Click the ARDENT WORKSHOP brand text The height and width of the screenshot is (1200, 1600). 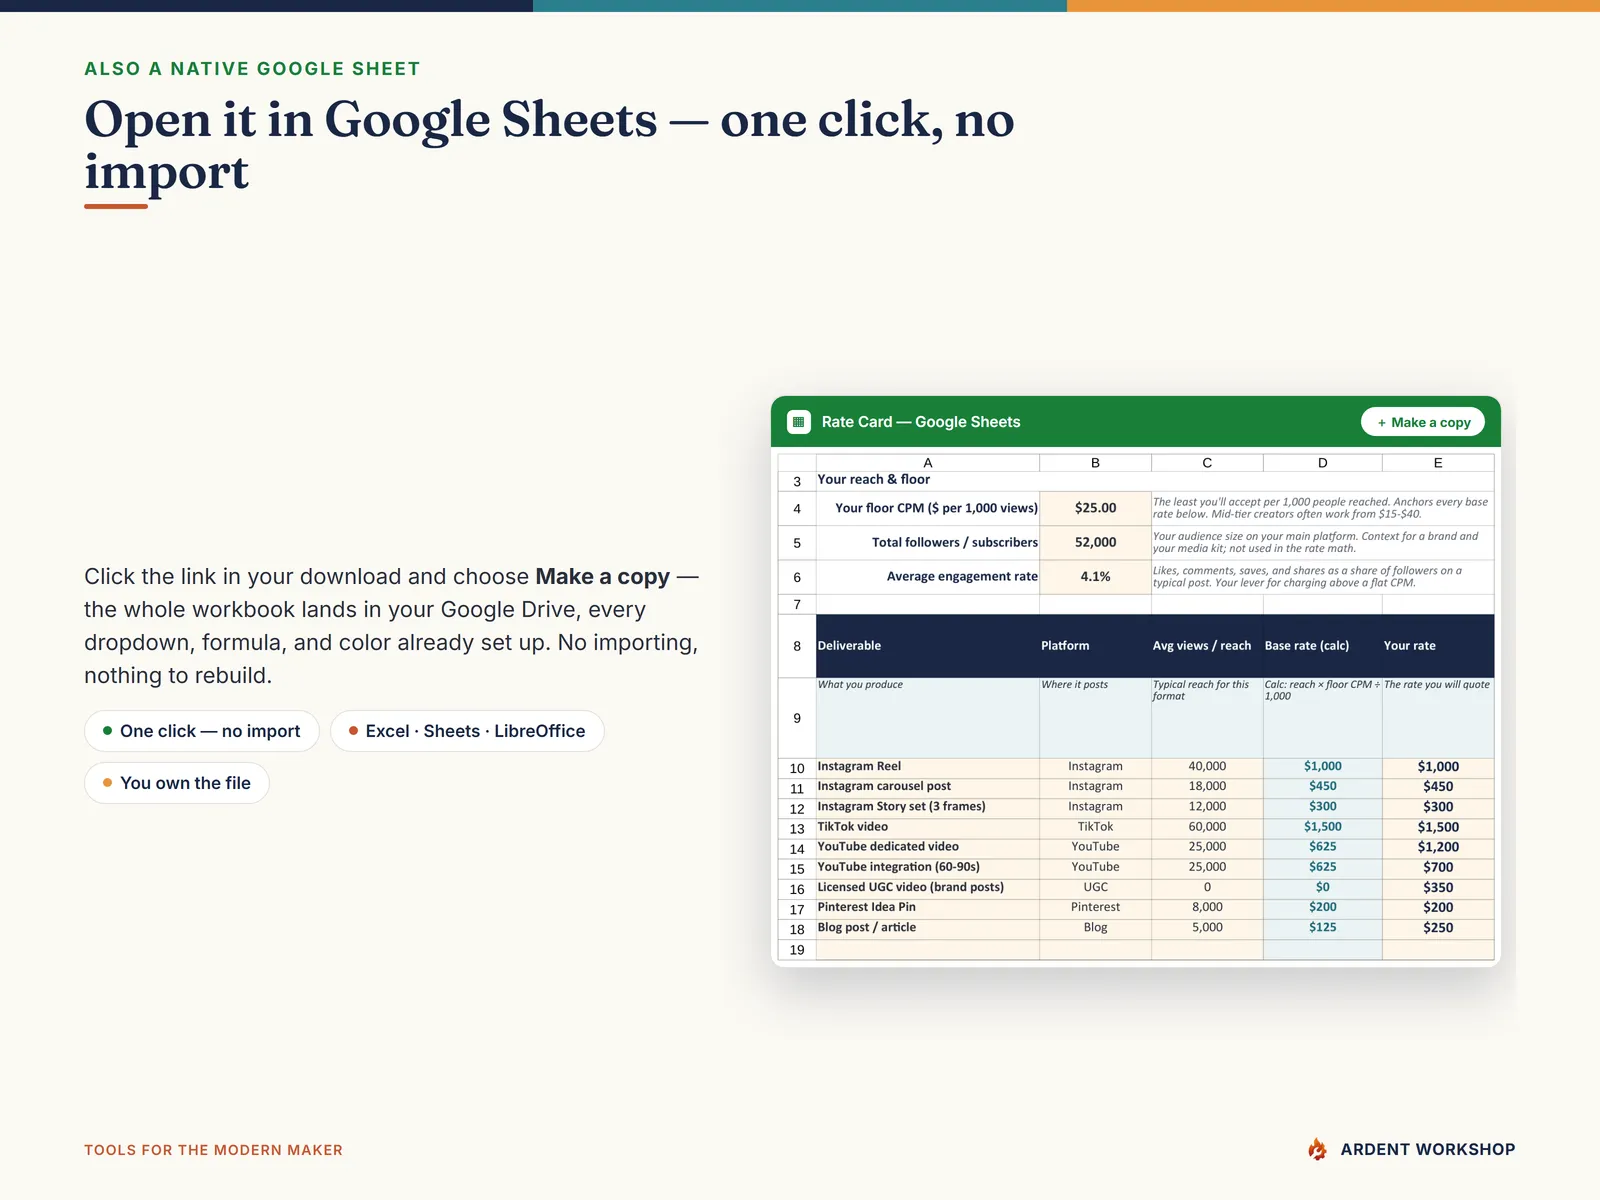tap(1428, 1150)
